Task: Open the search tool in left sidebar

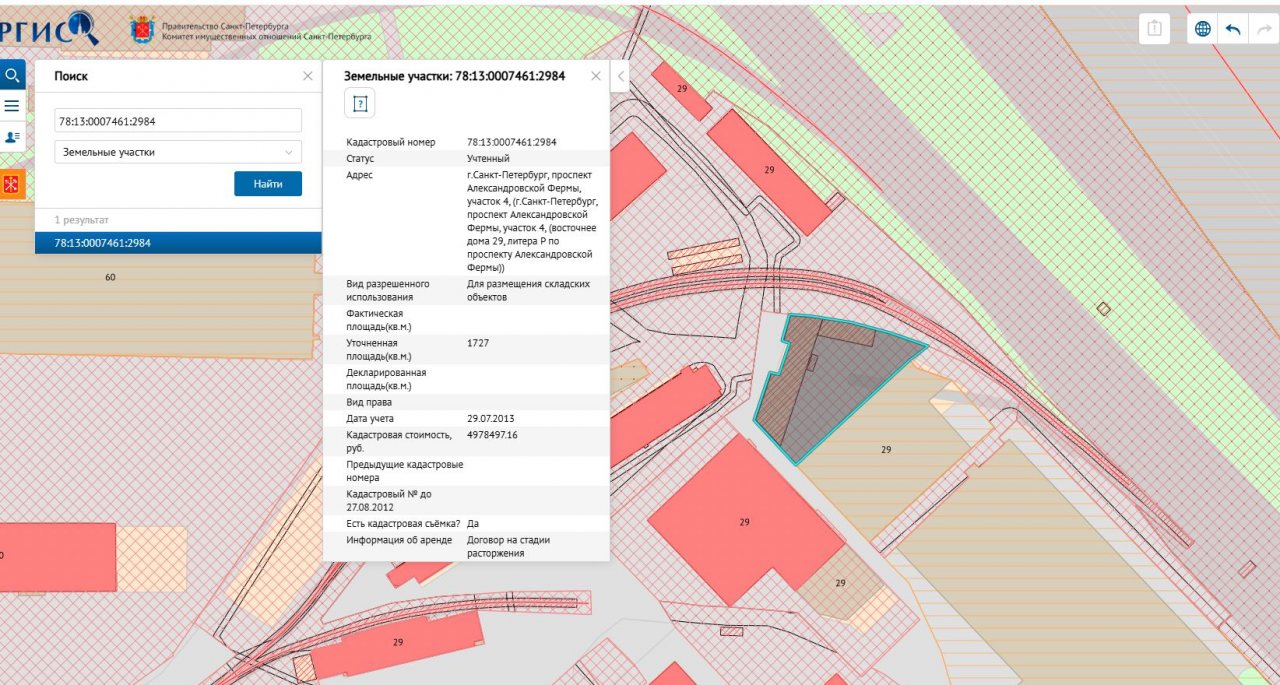Action: (12, 75)
